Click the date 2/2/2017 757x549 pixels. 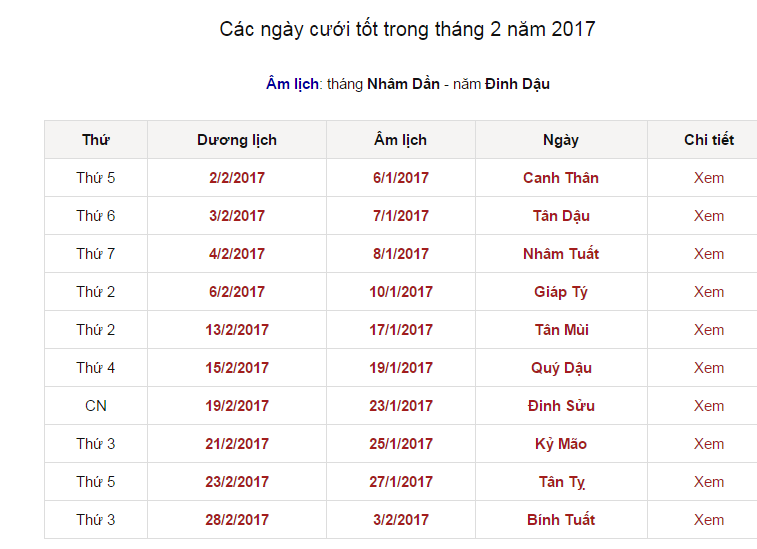coord(237,178)
